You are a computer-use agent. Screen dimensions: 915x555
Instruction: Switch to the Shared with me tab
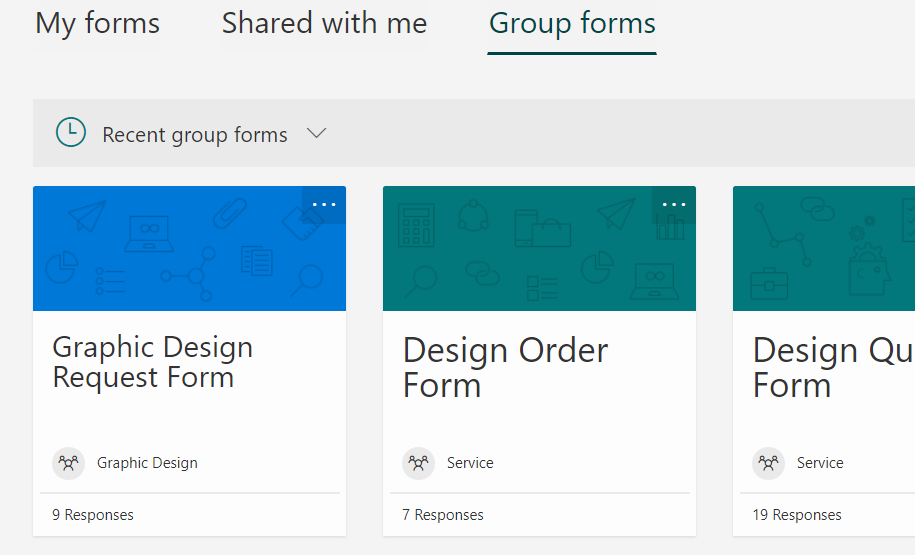click(324, 24)
